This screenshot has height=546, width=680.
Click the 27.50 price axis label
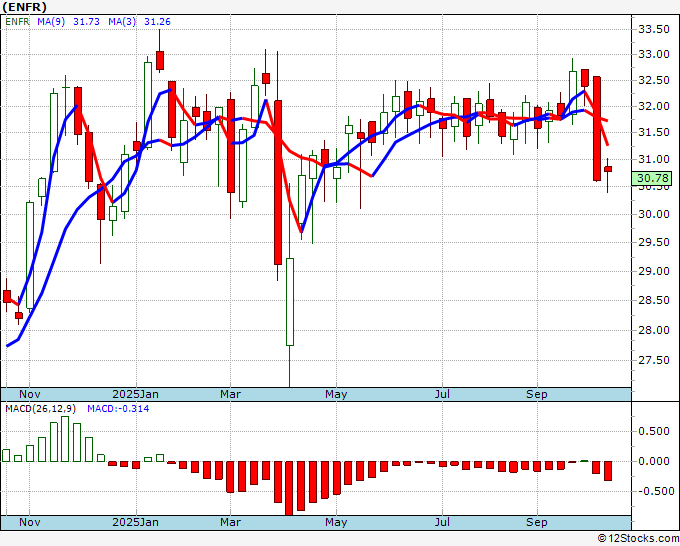(654, 361)
